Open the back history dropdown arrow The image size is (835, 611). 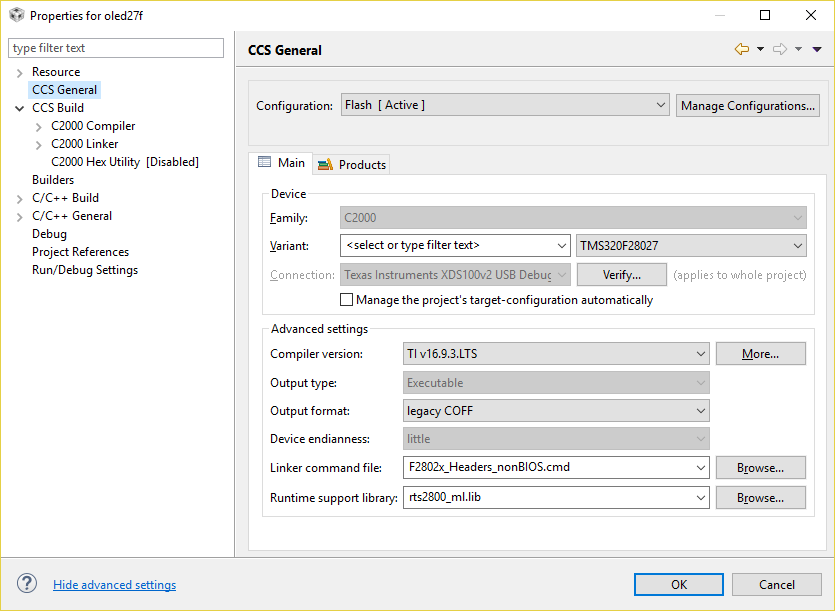pyautogui.click(x=760, y=49)
